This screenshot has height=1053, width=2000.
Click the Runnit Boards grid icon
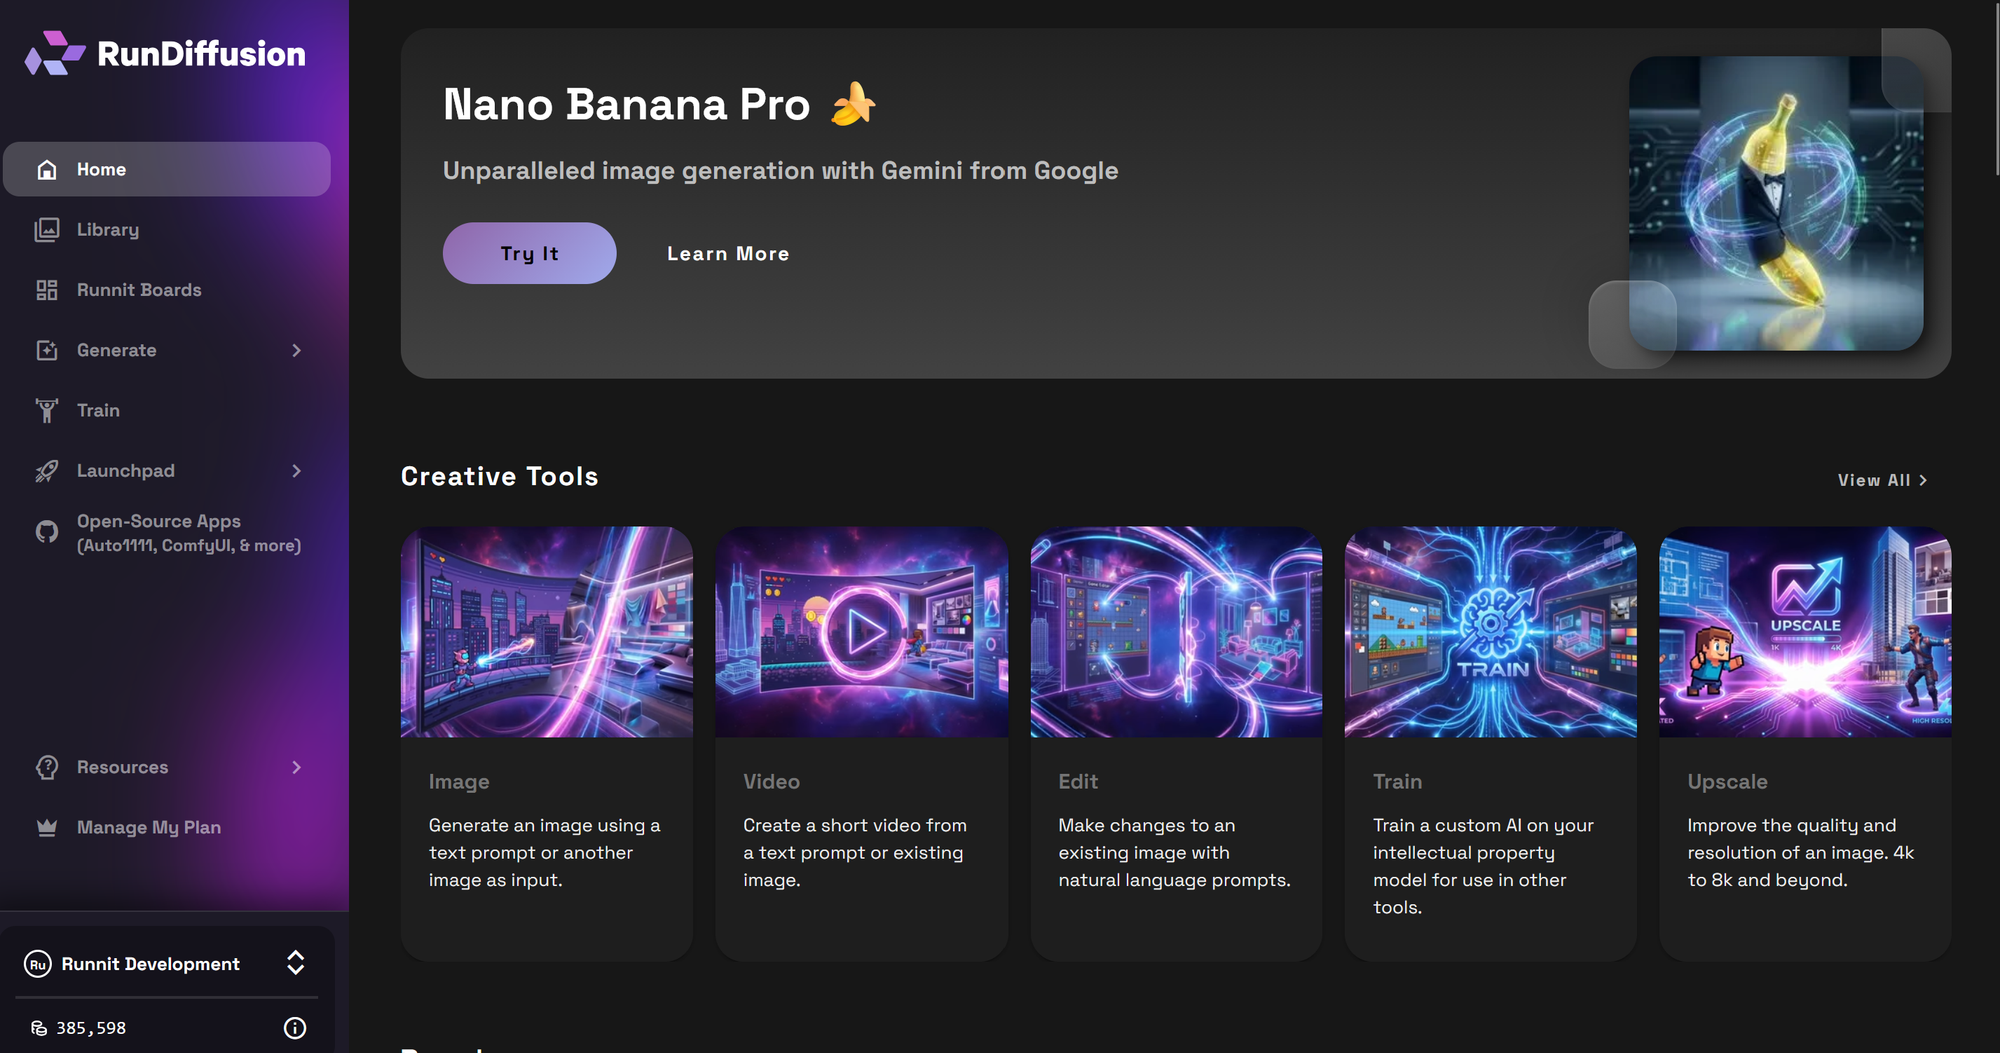pyautogui.click(x=47, y=290)
